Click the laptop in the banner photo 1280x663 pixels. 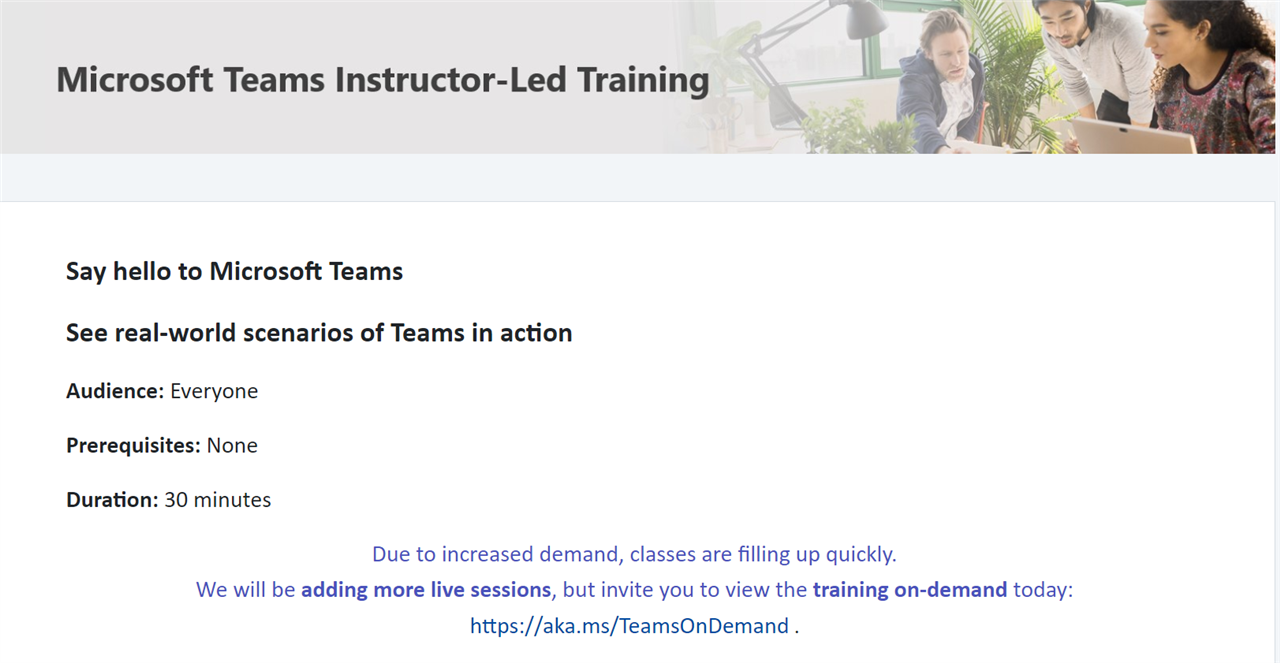pos(1135,135)
